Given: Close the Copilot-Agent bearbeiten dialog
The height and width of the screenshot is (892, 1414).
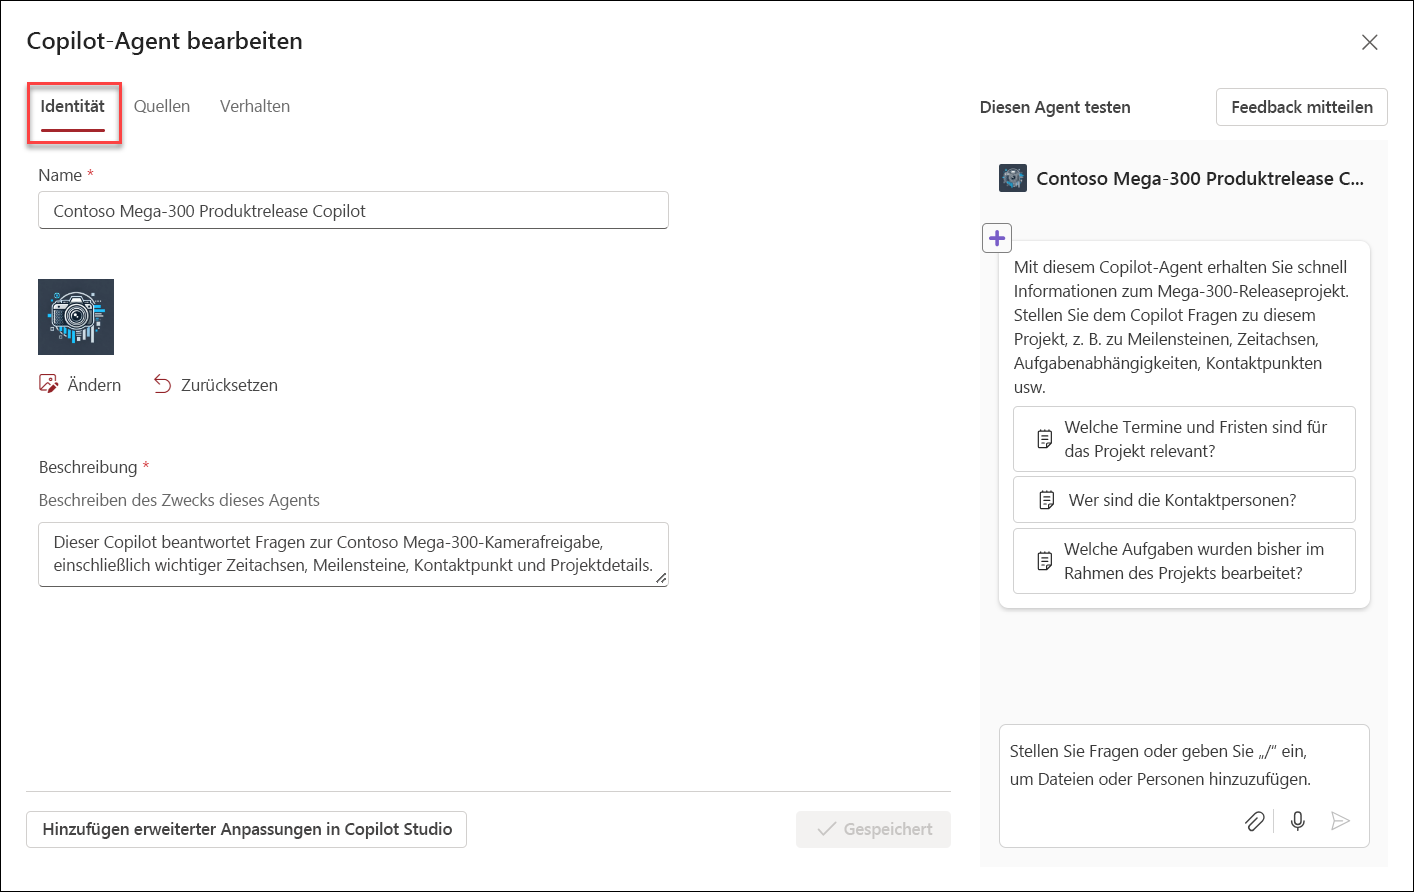Looking at the screenshot, I should pyautogui.click(x=1370, y=42).
